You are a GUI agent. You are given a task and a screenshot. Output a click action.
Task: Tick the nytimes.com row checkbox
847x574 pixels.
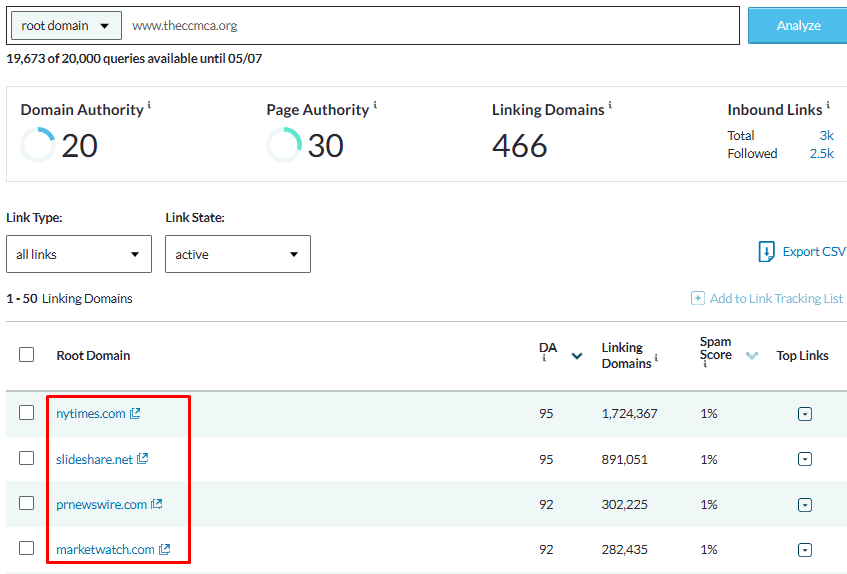(x=27, y=413)
